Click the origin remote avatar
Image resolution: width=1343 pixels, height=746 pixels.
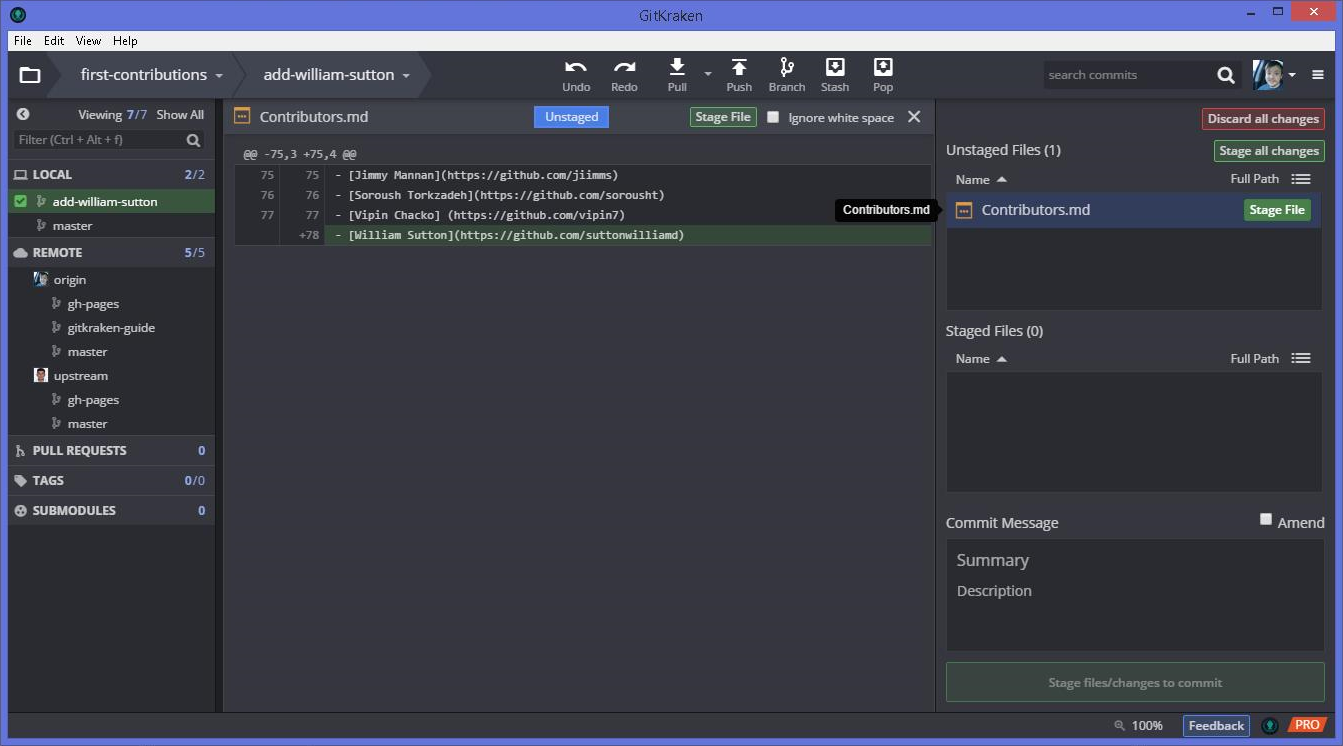tap(41, 280)
